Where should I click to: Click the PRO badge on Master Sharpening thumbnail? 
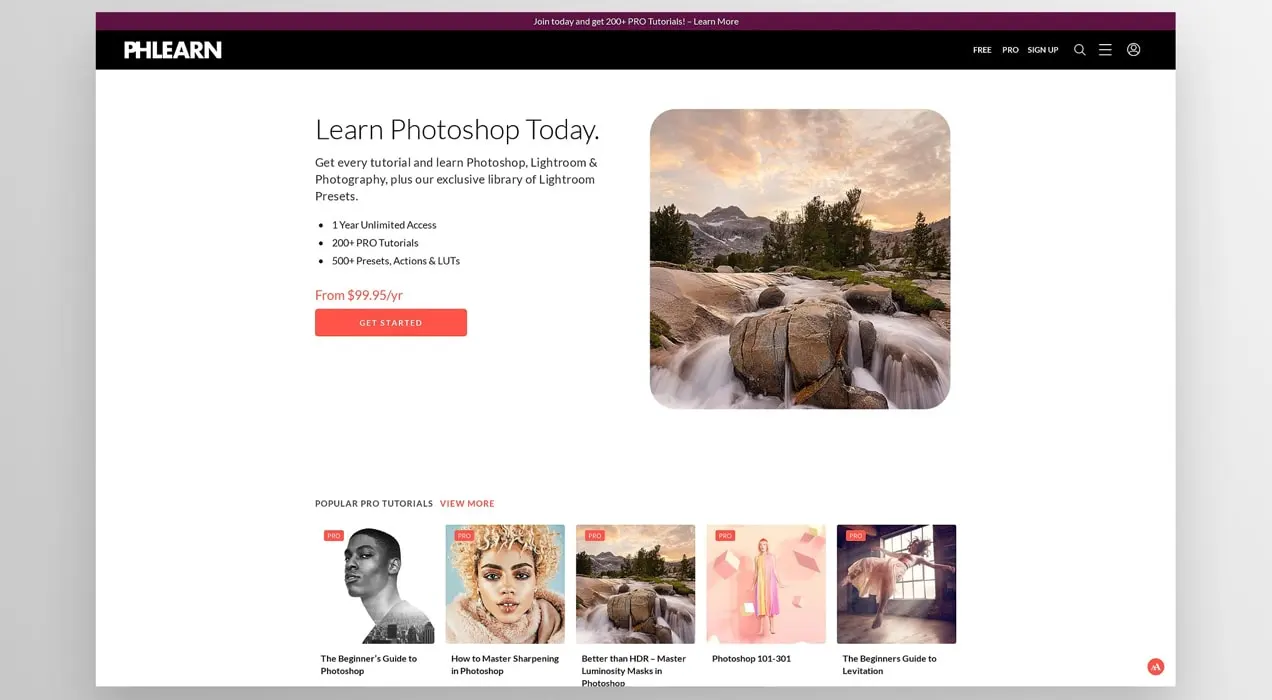(x=464, y=536)
